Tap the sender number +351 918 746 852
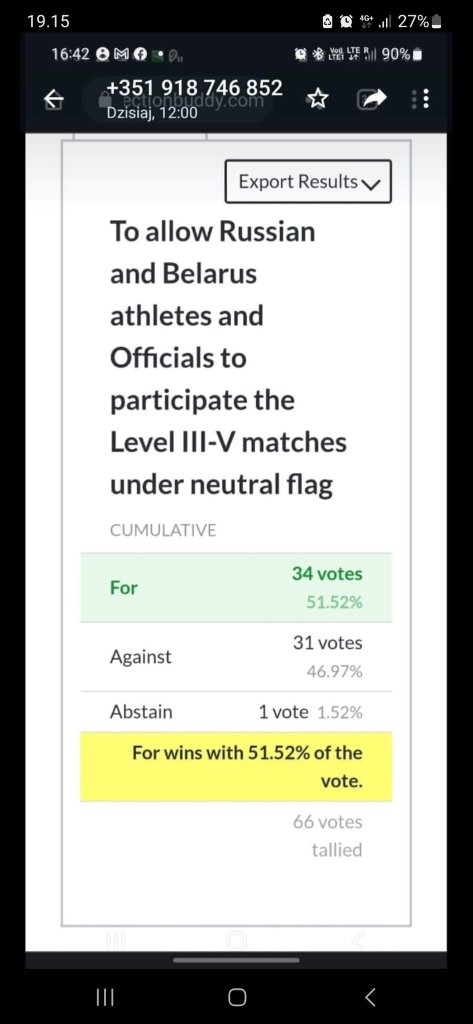The height and width of the screenshot is (1024, 473). [x=195, y=88]
